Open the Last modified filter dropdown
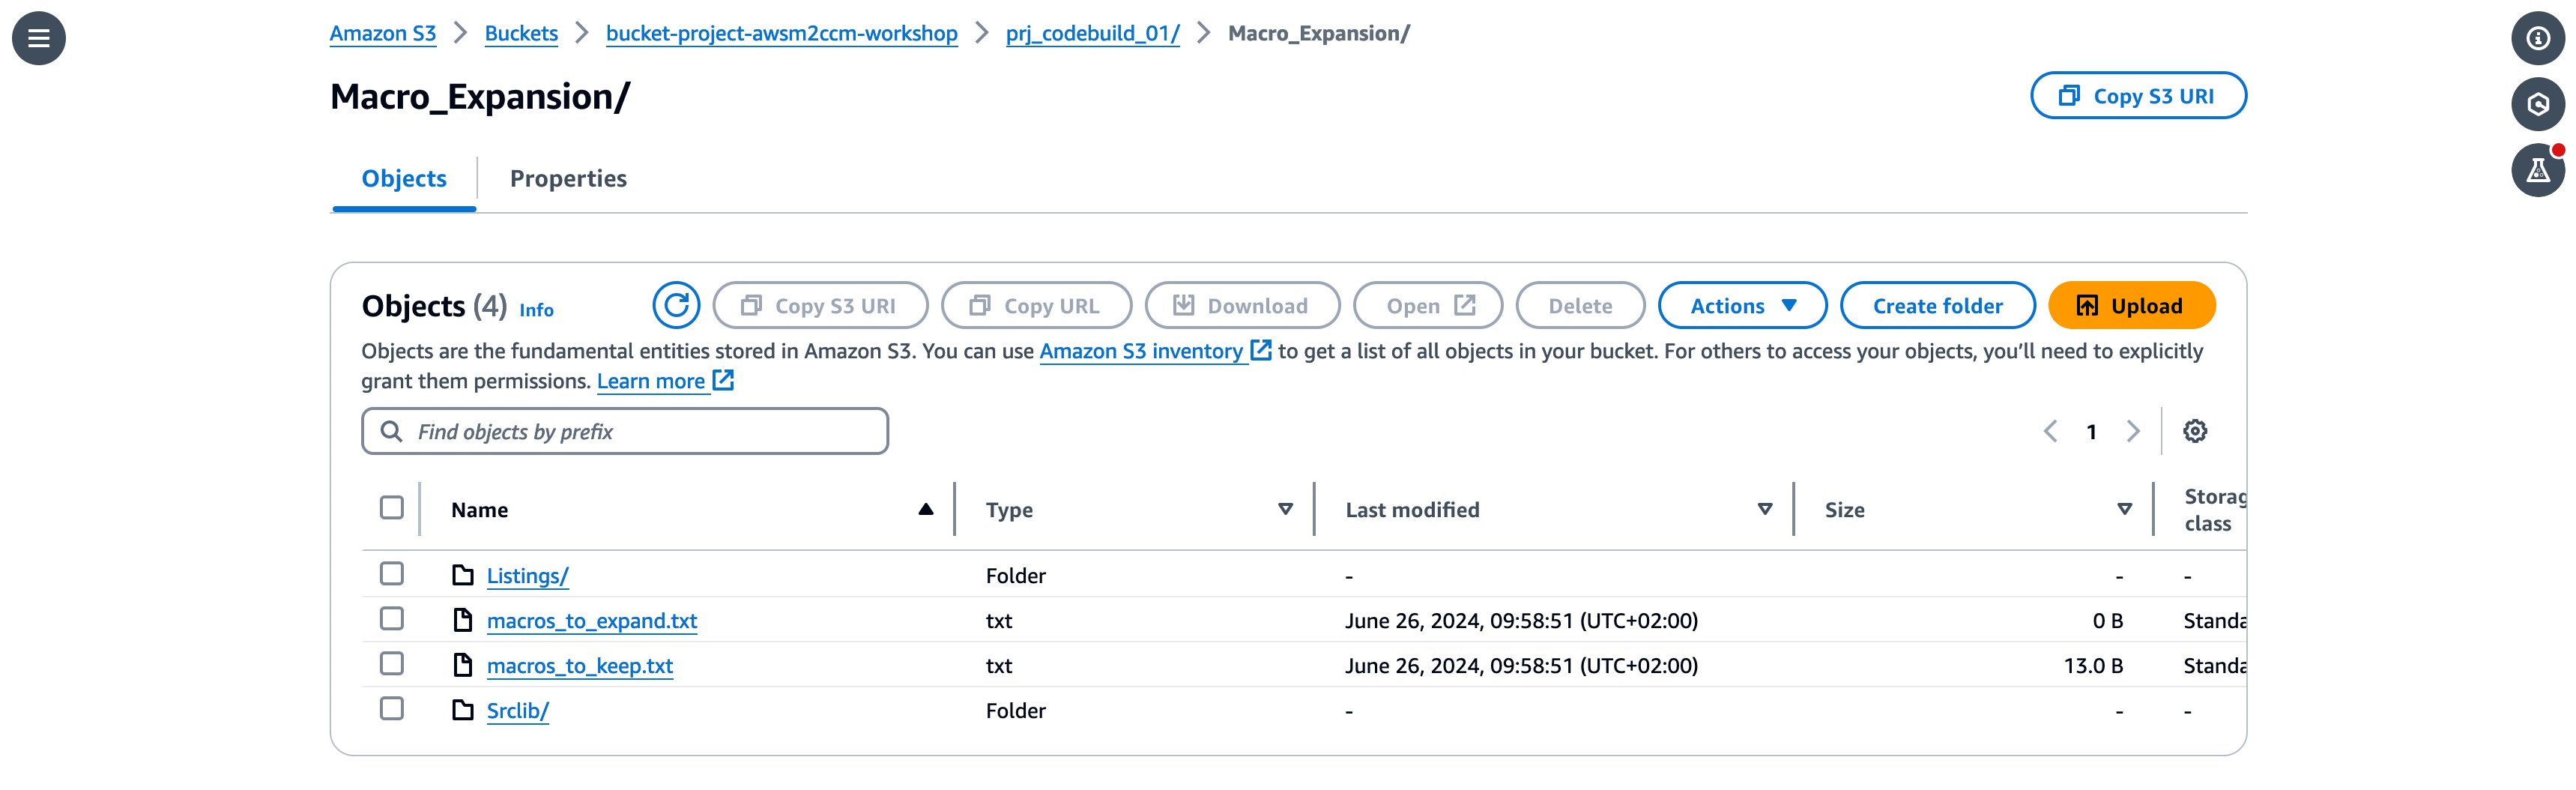Image resolution: width=2576 pixels, height=790 pixels. [x=1763, y=509]
